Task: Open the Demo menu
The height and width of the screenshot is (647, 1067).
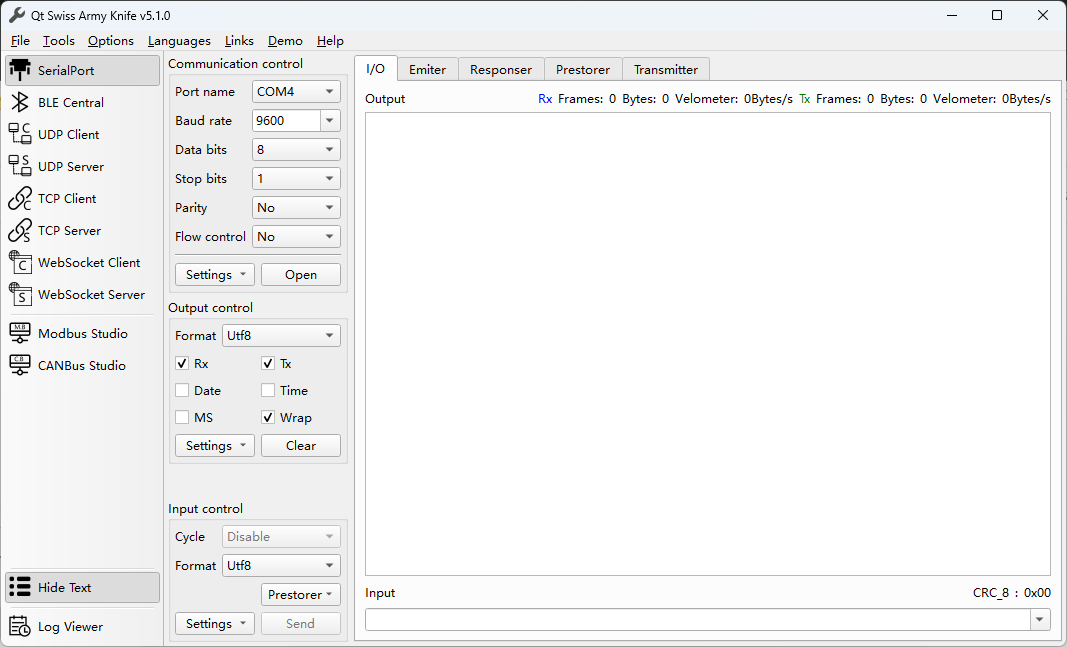Action: (284, 41)
